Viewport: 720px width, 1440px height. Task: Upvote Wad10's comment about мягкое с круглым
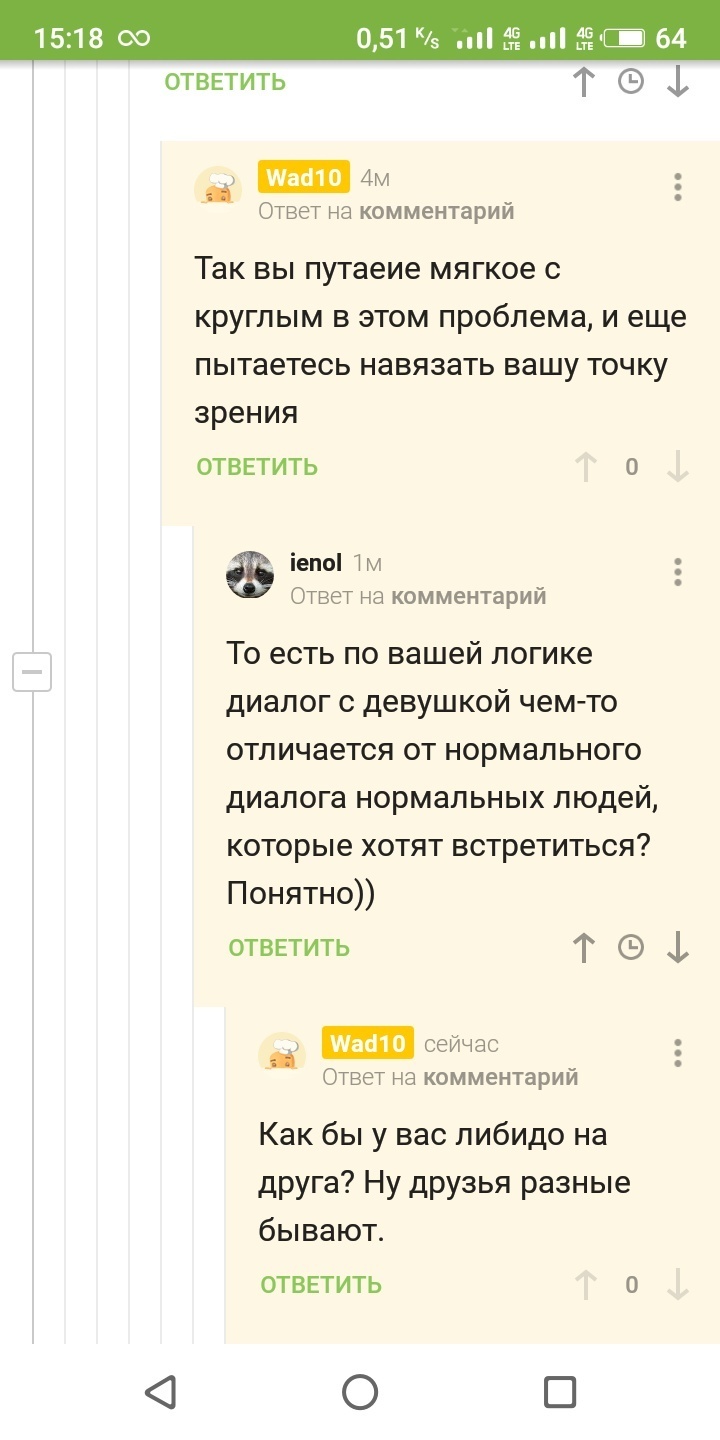click(585, 467)
